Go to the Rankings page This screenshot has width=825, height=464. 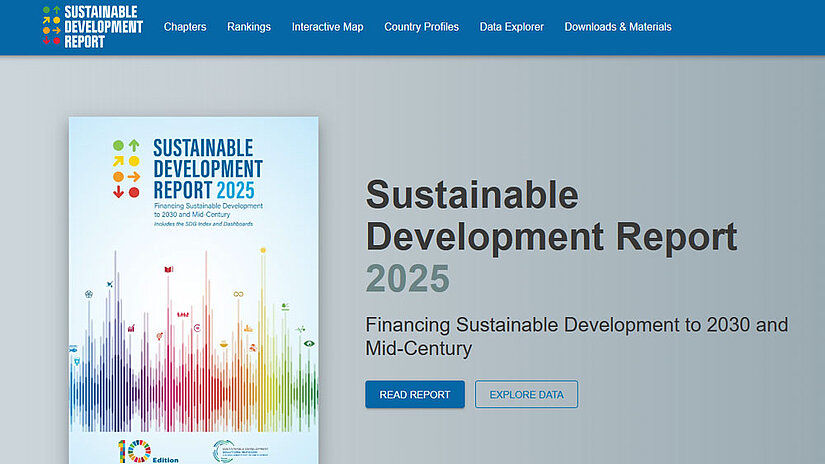[249, 27]
